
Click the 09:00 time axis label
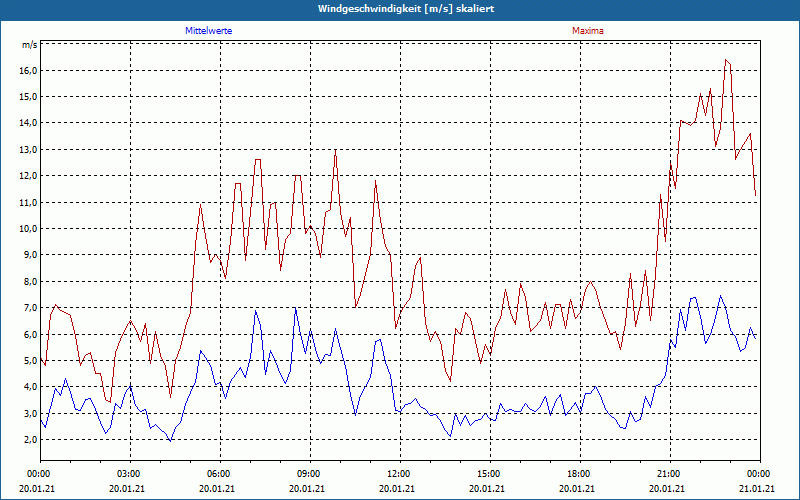tap(310, 474)
